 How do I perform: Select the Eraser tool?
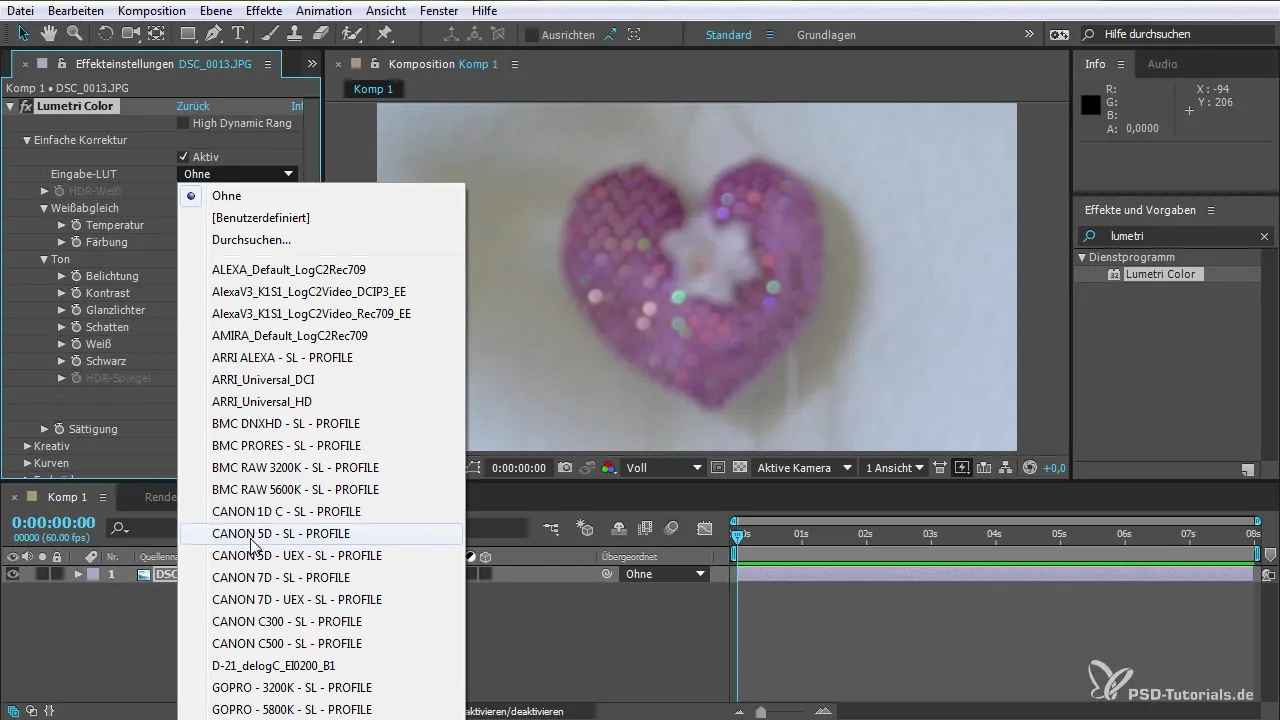click(320, 34)
